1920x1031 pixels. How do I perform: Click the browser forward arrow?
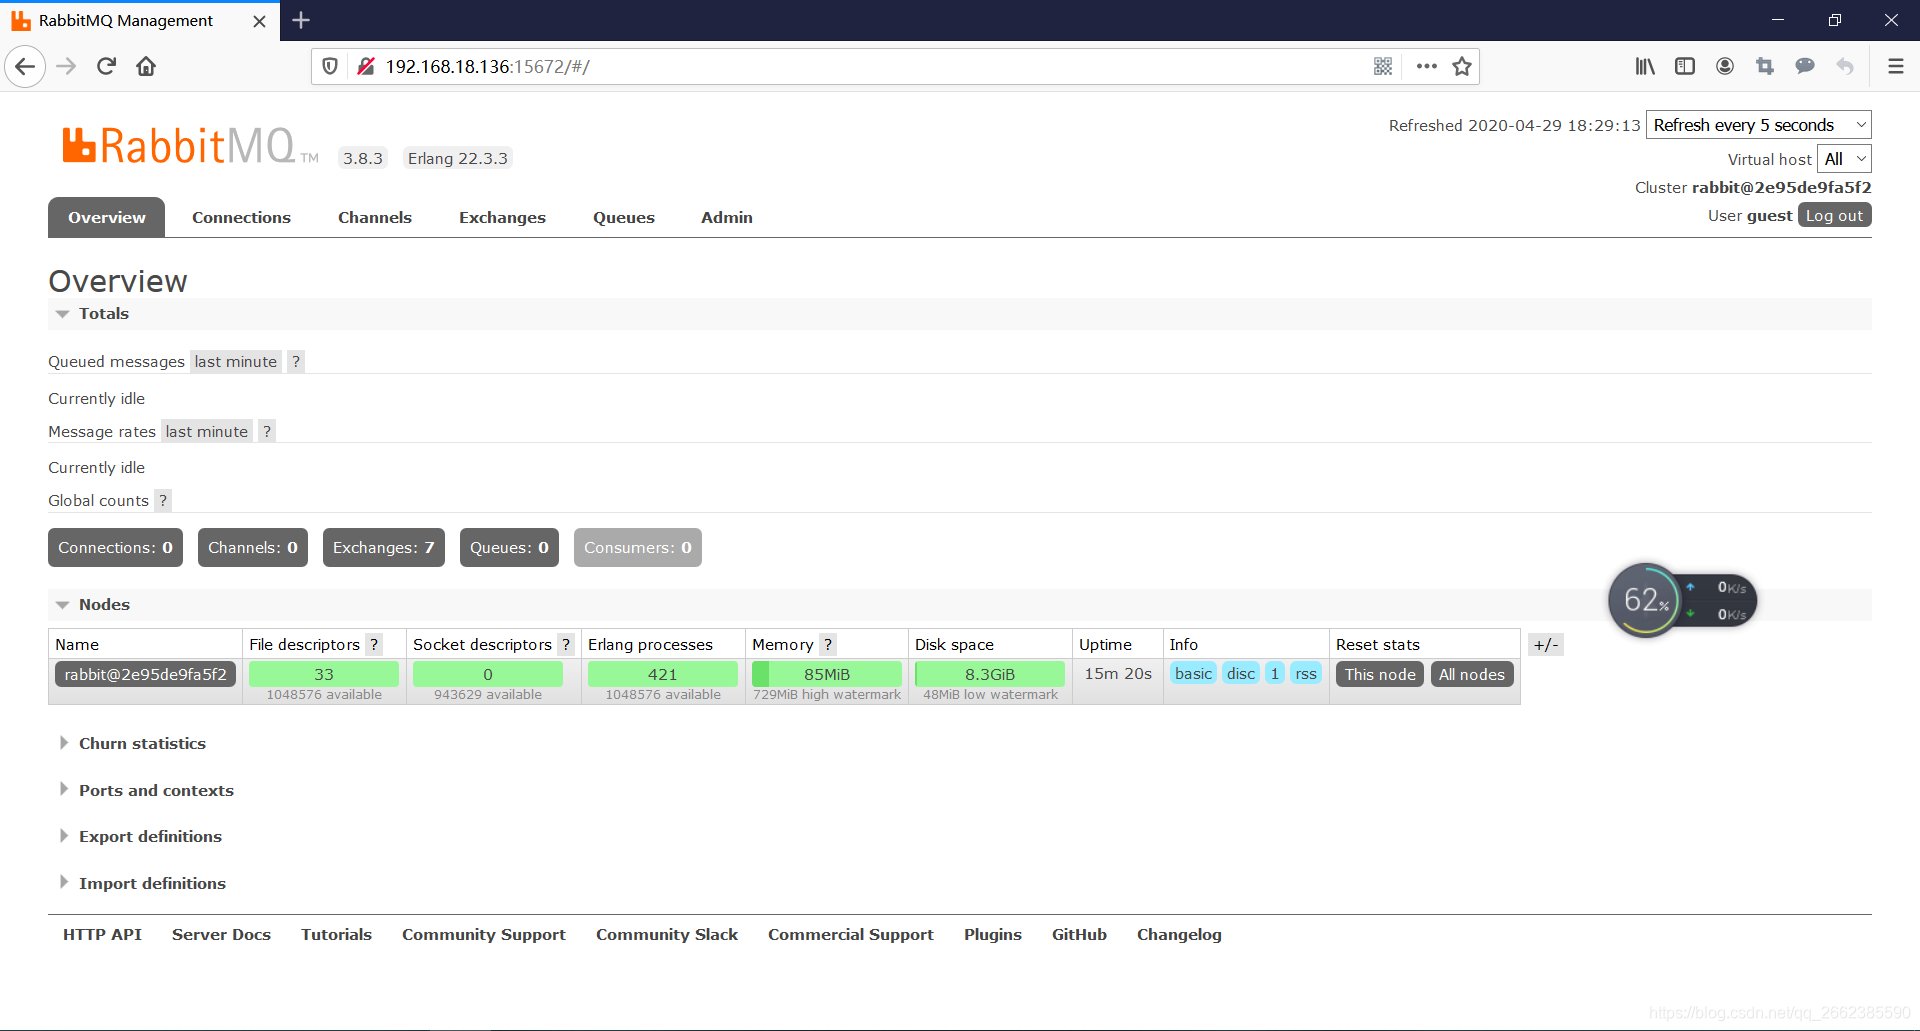point(66,67)
